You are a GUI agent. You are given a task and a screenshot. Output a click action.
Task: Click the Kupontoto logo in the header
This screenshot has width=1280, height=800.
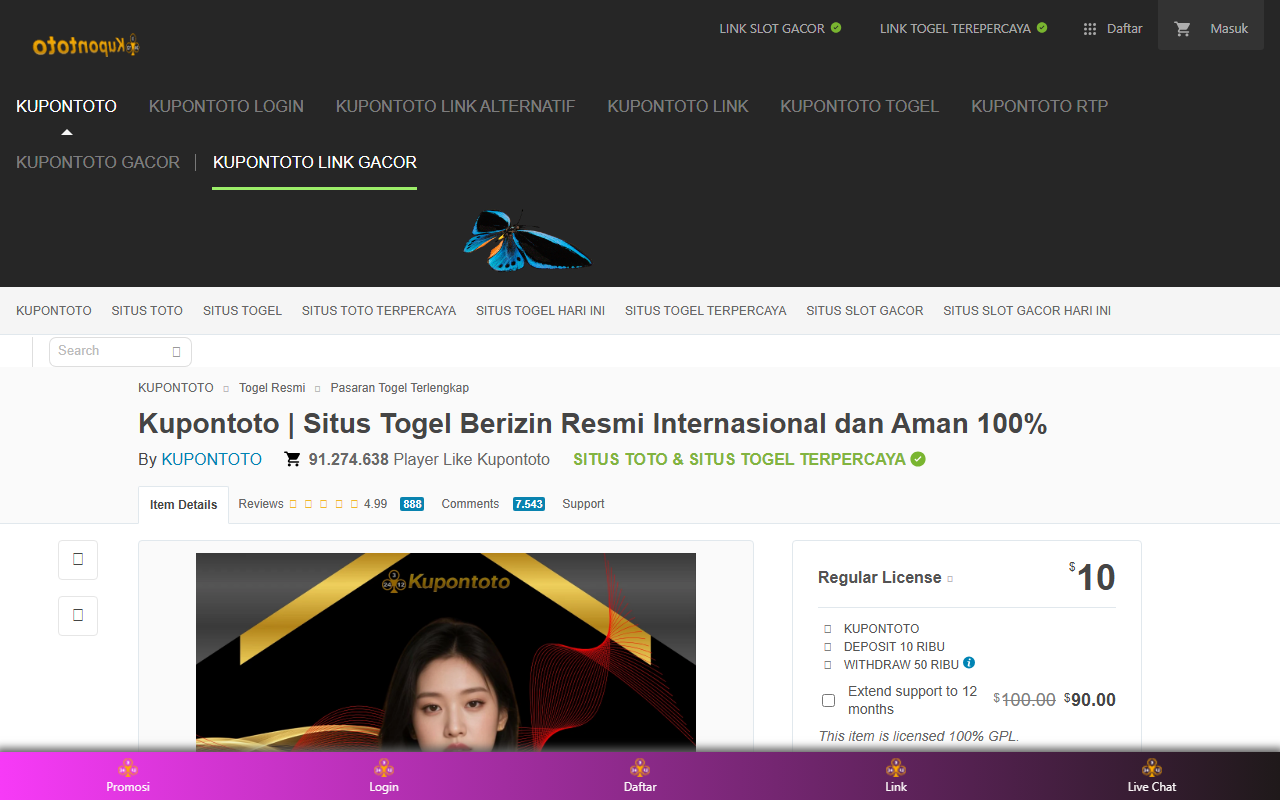[86, 45]
